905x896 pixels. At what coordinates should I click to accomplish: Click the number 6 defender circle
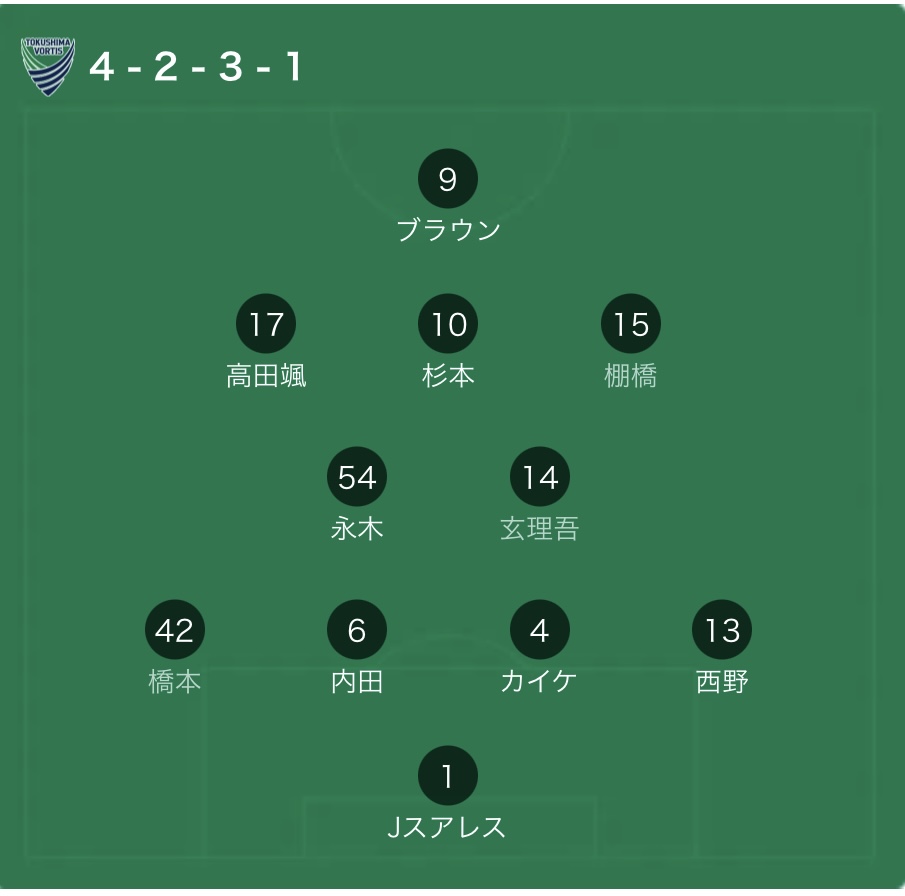click(357, 629)
